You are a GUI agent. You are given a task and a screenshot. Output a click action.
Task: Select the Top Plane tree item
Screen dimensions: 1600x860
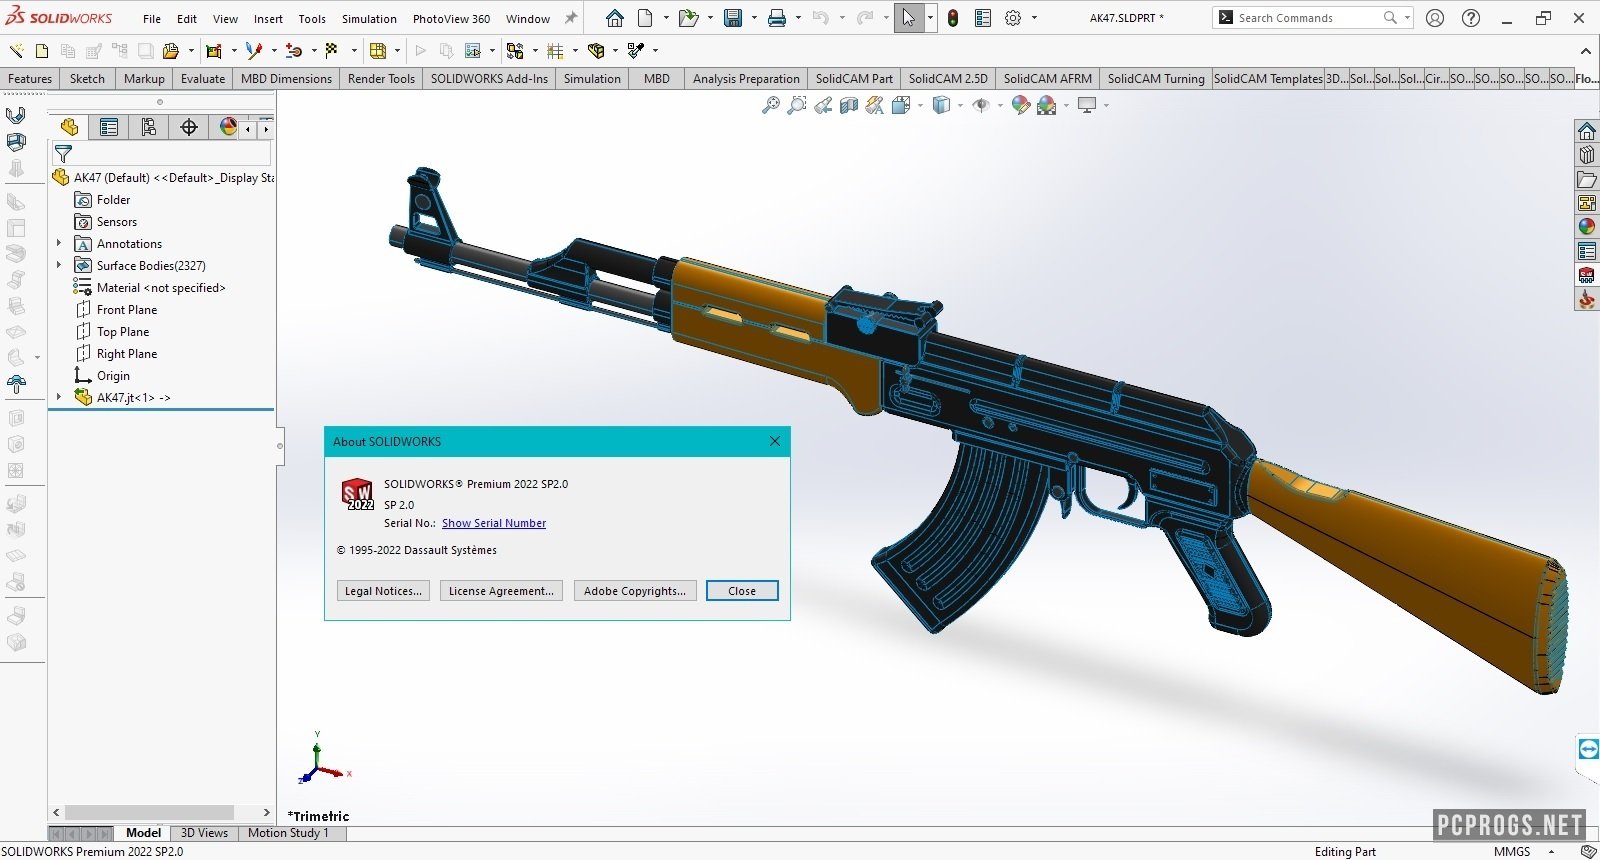pos(123,332)
